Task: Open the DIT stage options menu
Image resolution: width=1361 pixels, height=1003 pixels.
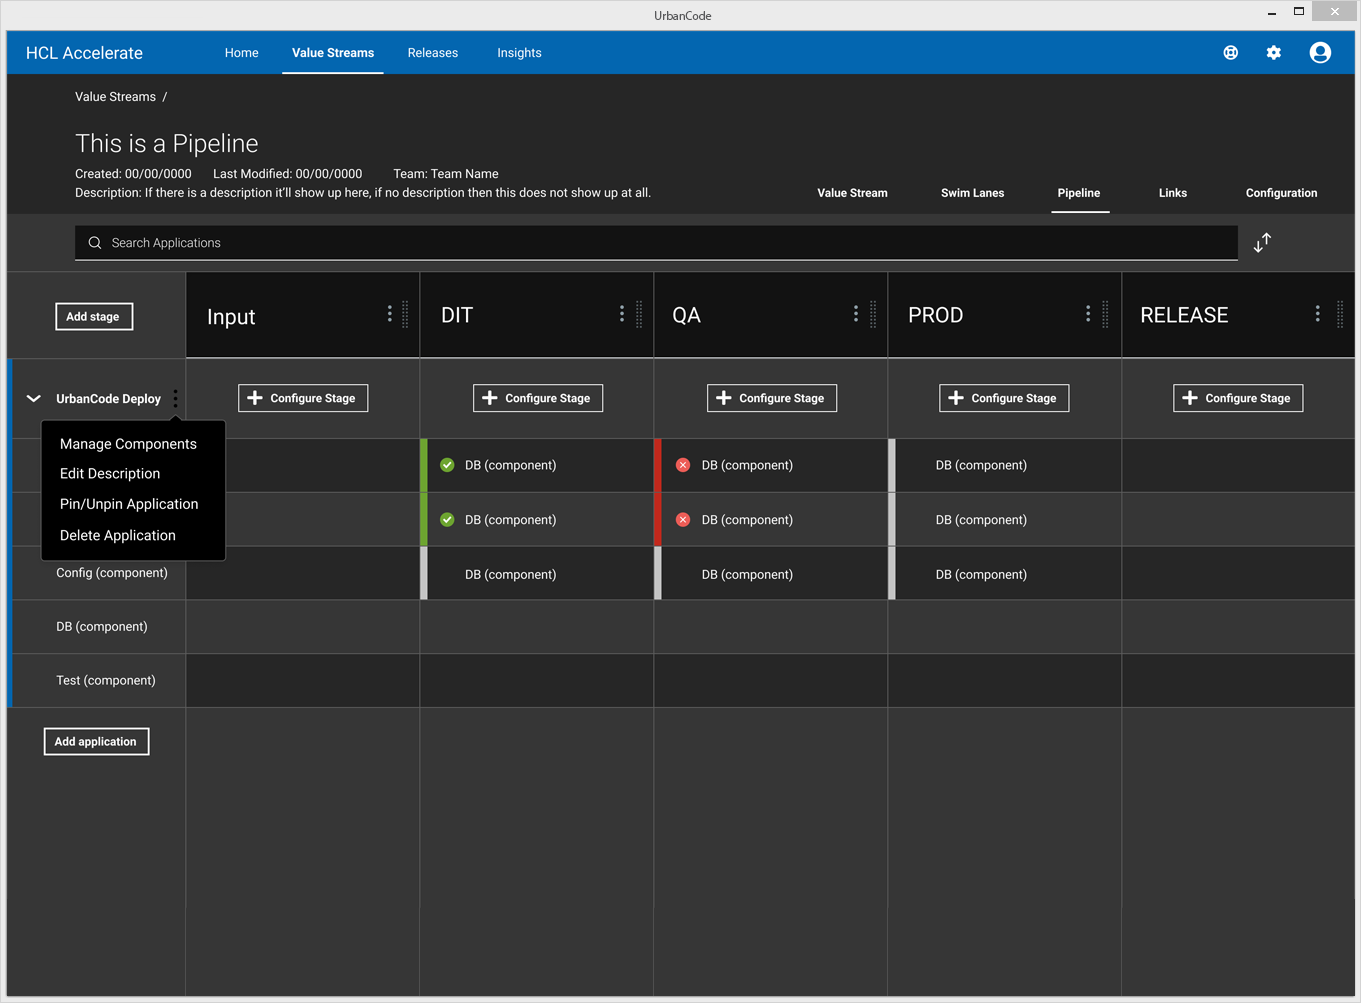Action: click(622, 314)
